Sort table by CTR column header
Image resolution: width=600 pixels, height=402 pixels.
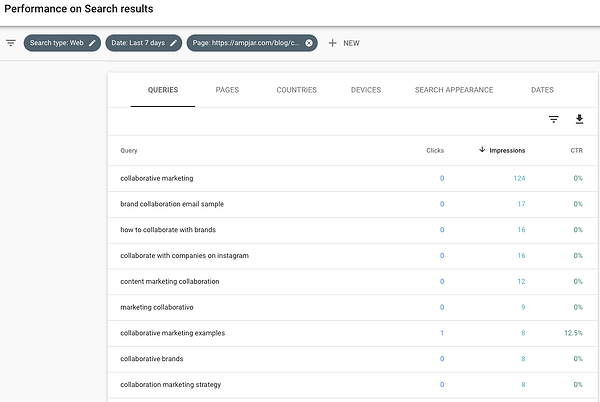coord(576,150)
